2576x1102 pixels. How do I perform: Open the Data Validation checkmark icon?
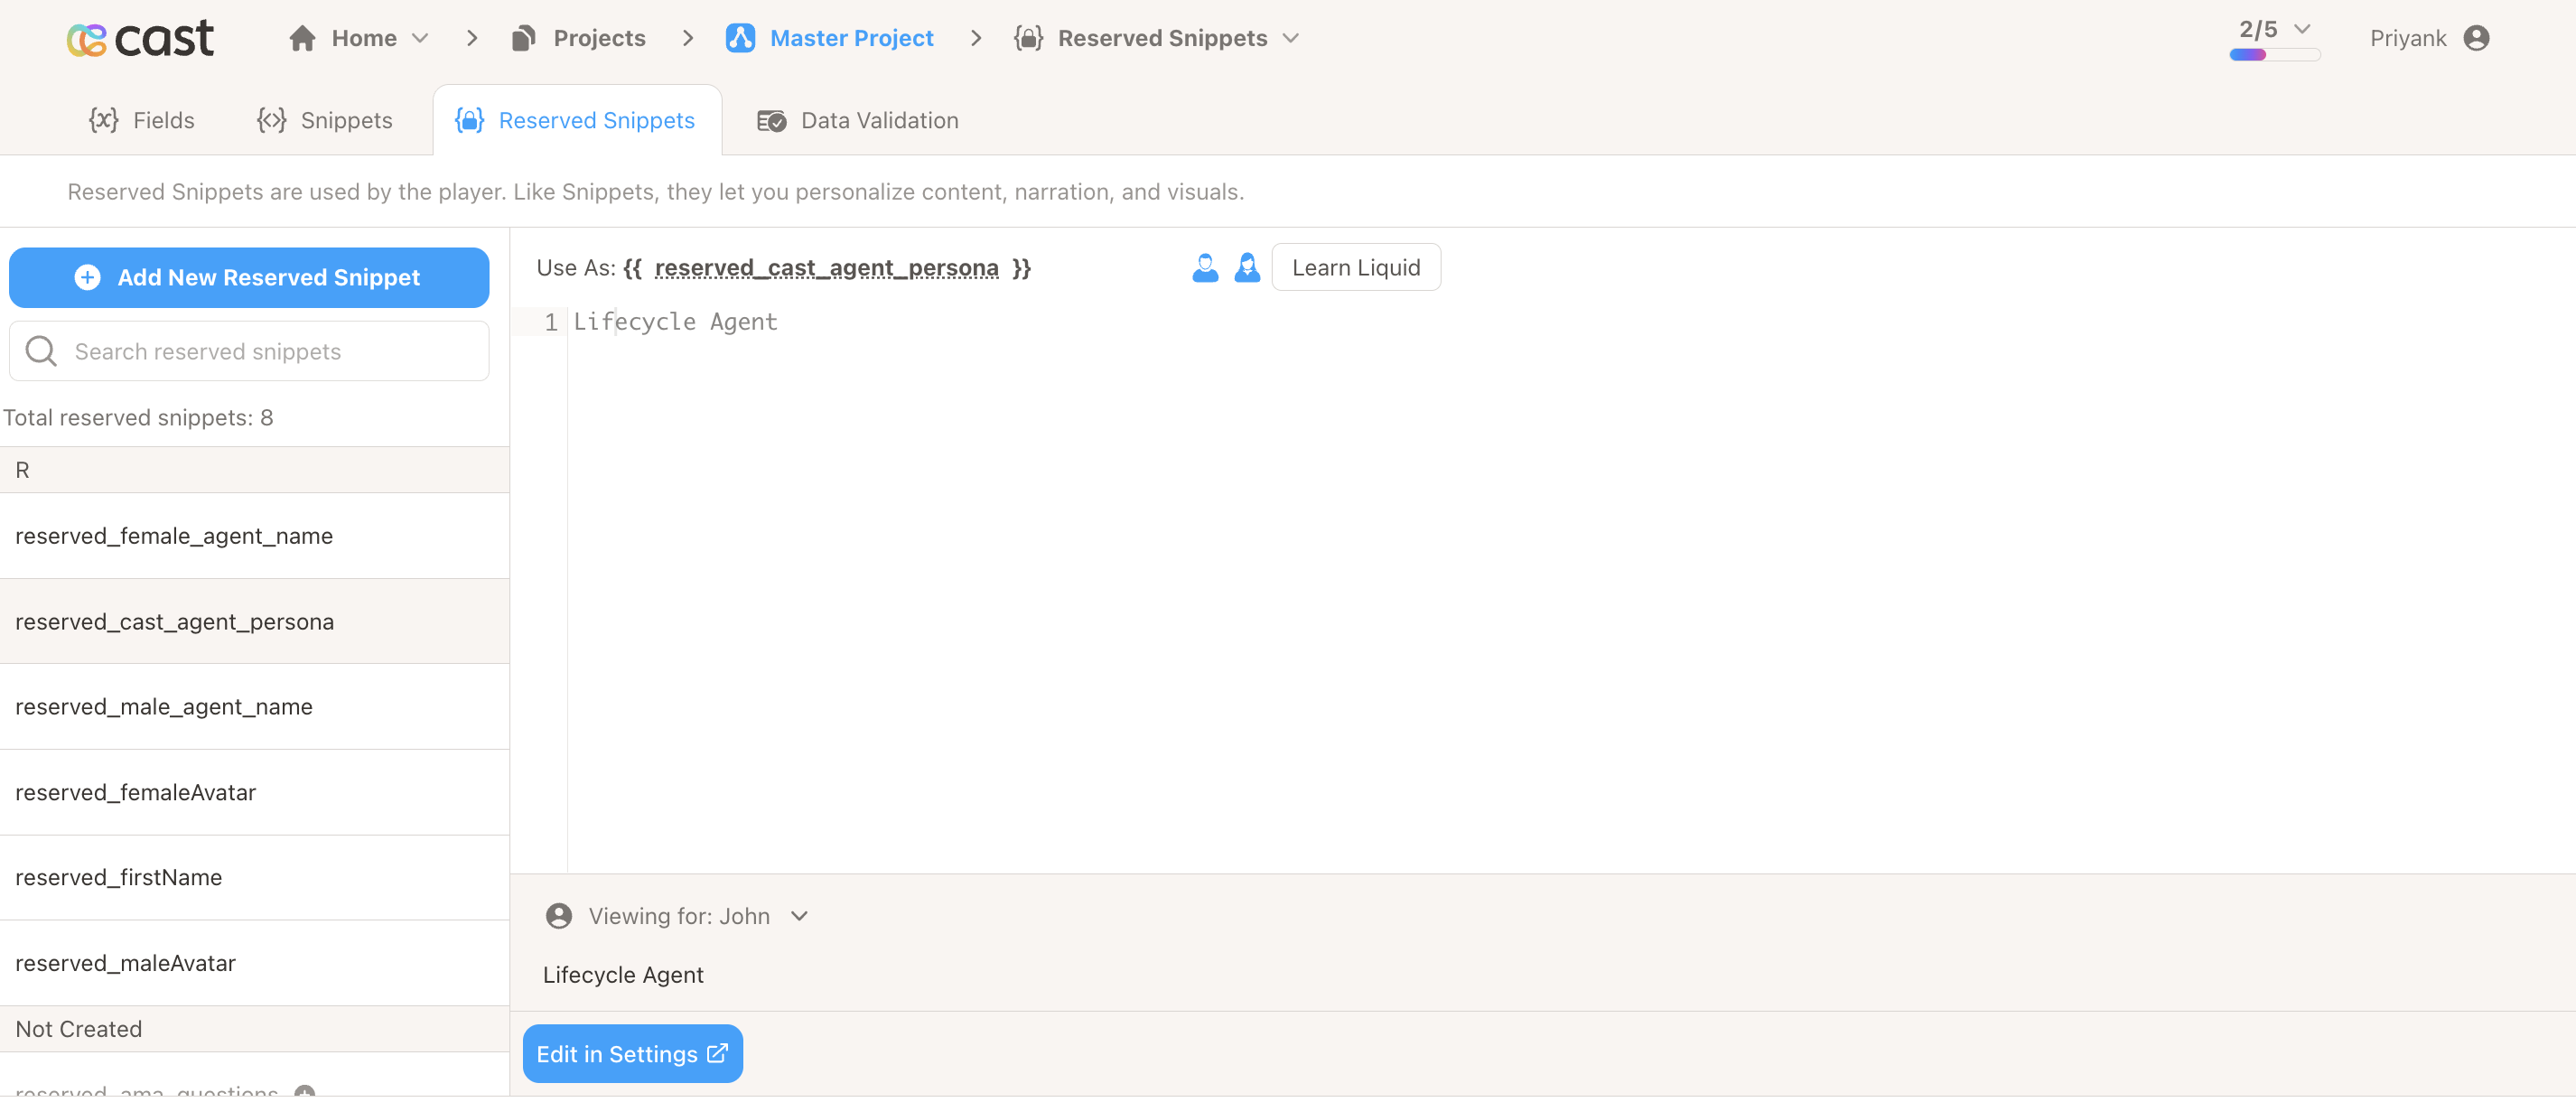(x=771, y=120)
